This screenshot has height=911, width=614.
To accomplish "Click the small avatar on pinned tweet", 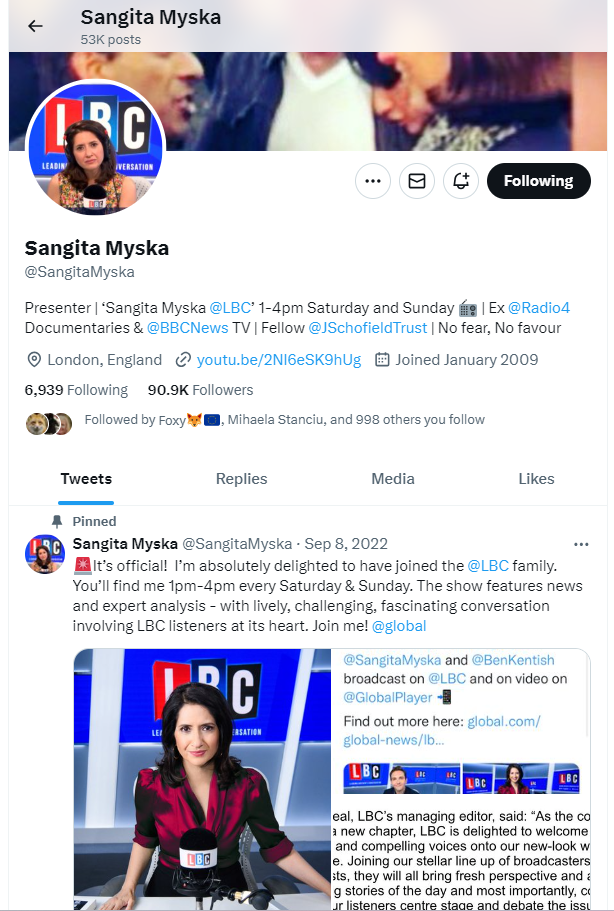I will (x=45, y=554).
